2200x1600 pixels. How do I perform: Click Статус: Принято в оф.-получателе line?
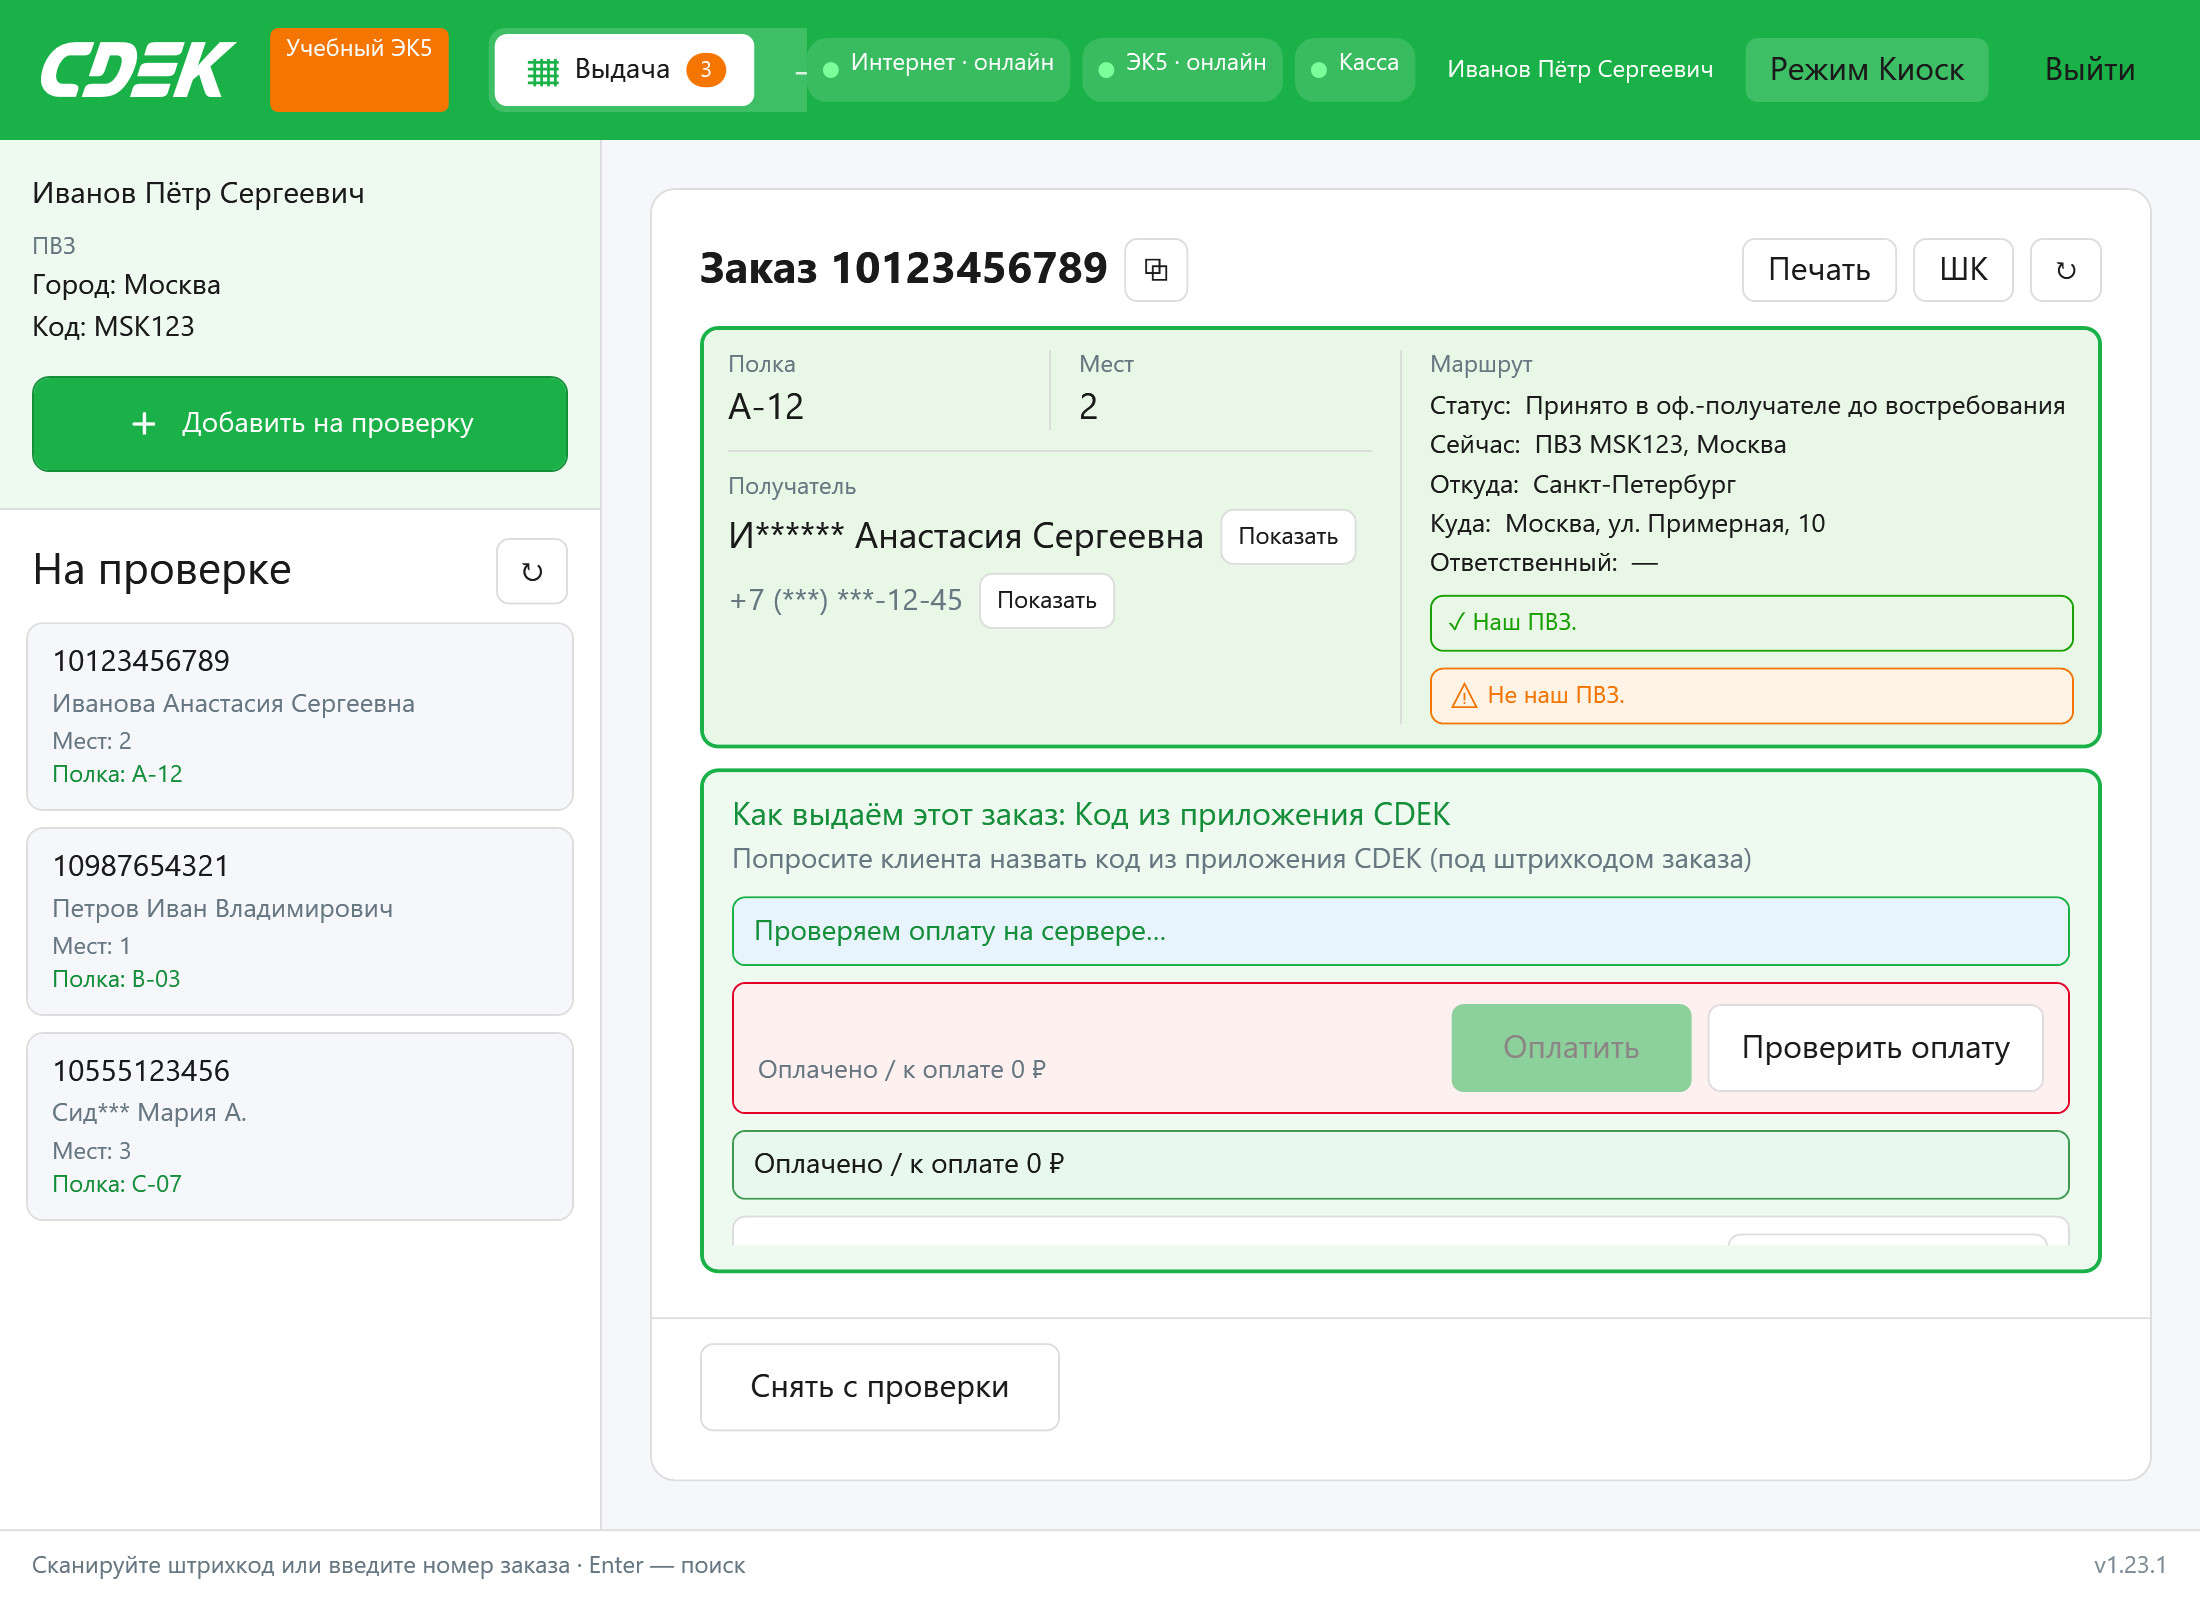coord(1747,406)
